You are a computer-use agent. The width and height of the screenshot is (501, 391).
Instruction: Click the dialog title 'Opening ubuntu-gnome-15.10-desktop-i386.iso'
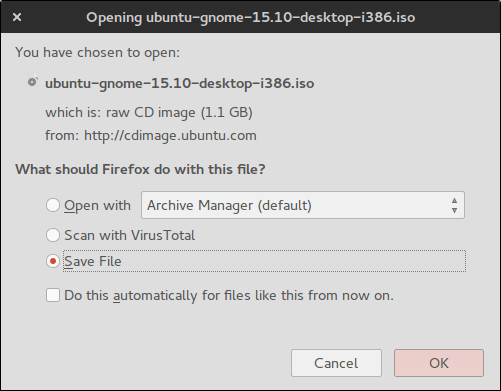pos(251,17)
